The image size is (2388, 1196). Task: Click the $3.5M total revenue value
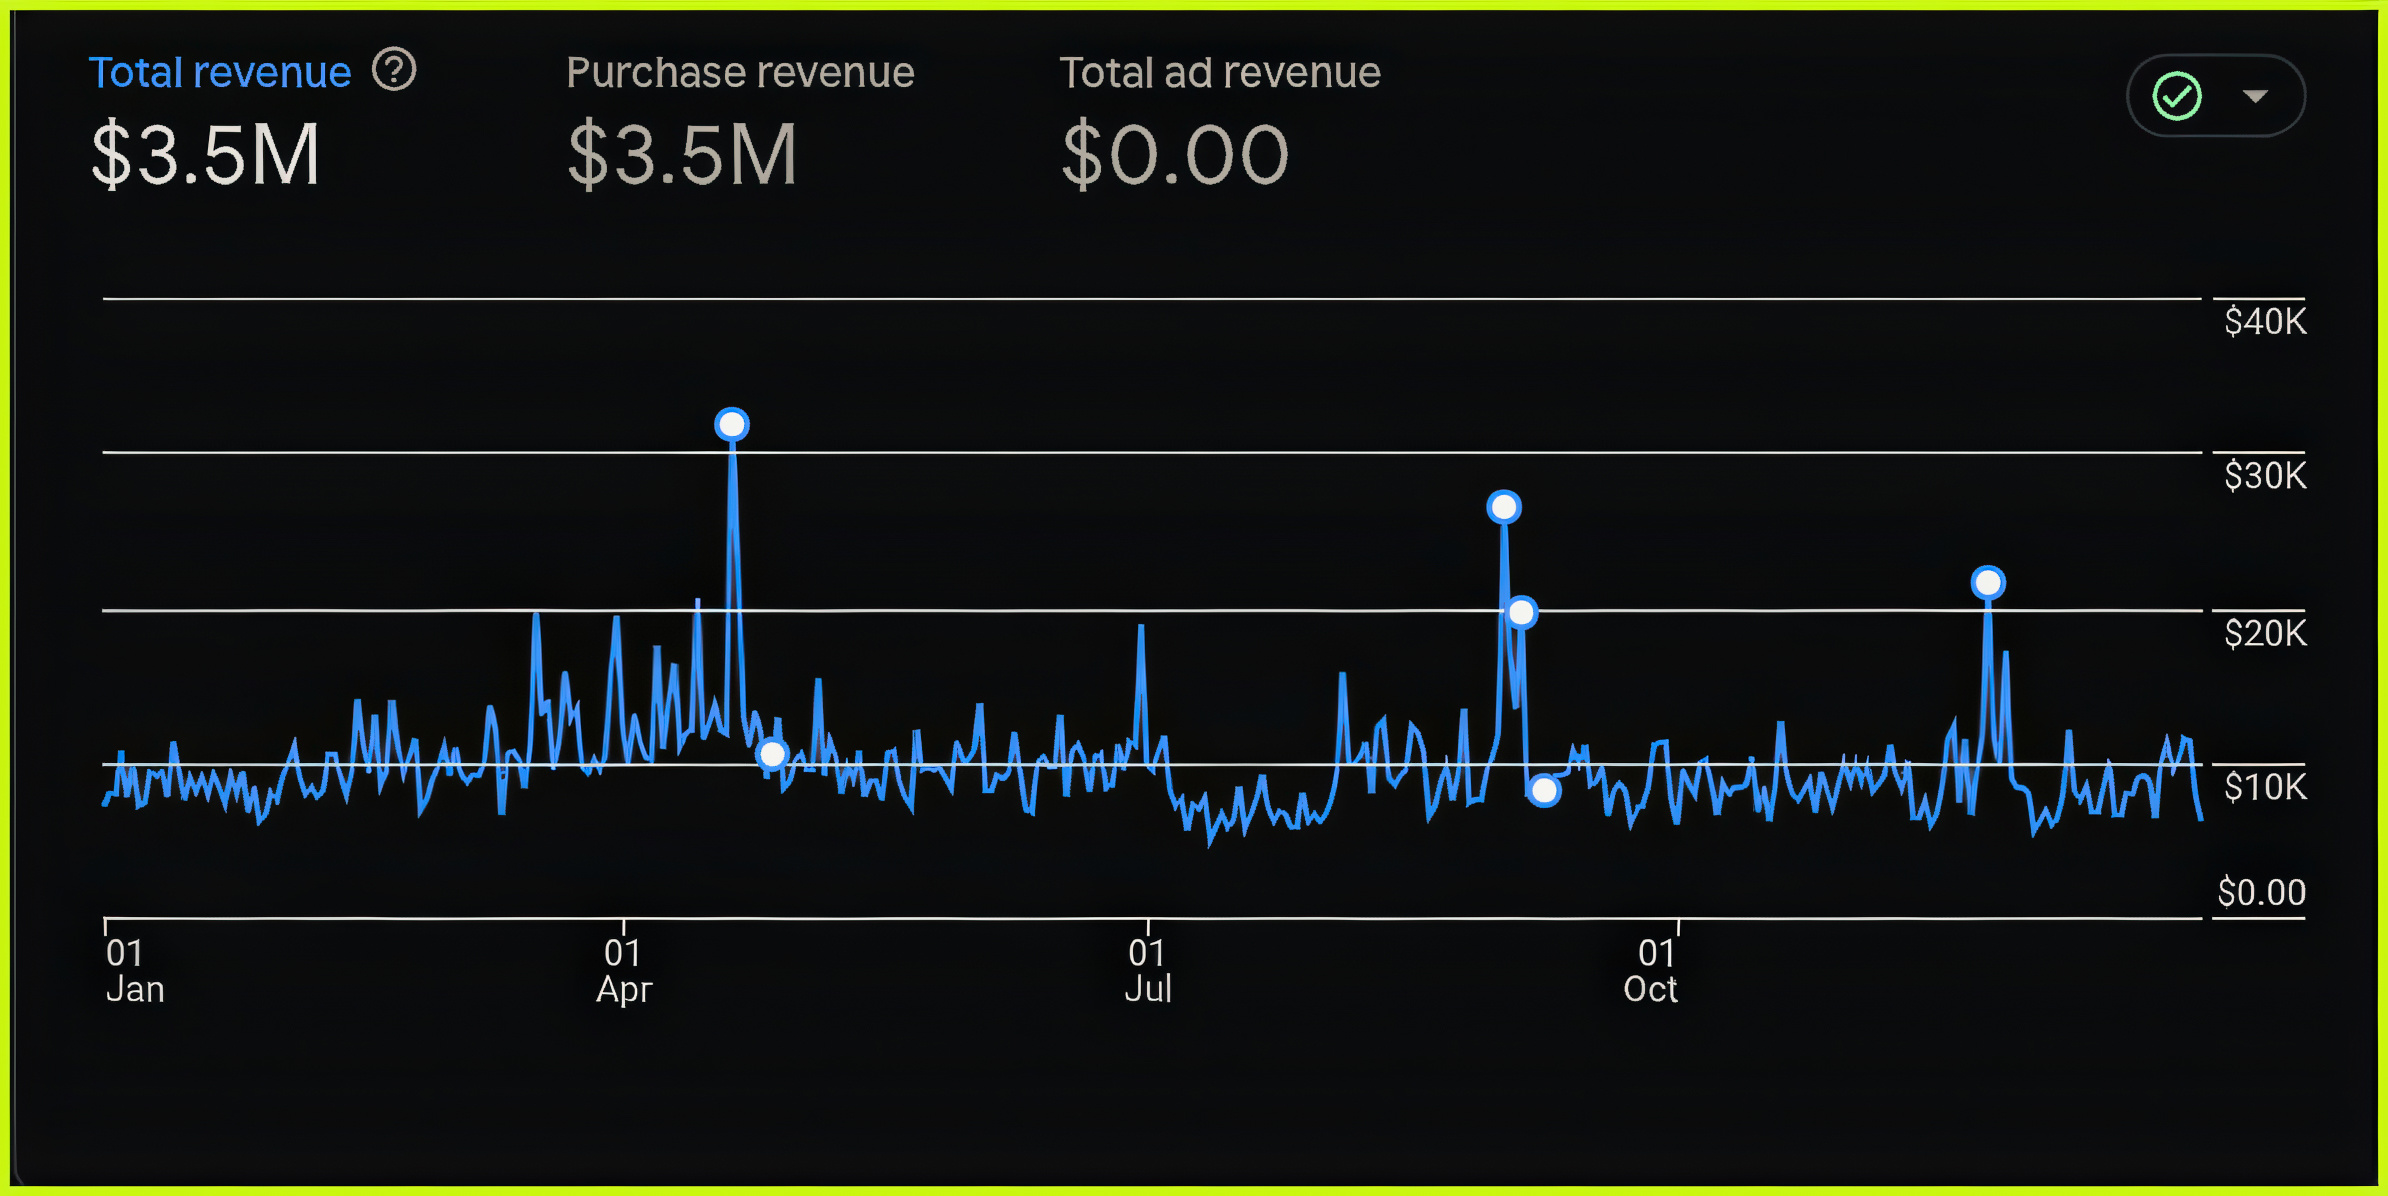click(206, 155)
